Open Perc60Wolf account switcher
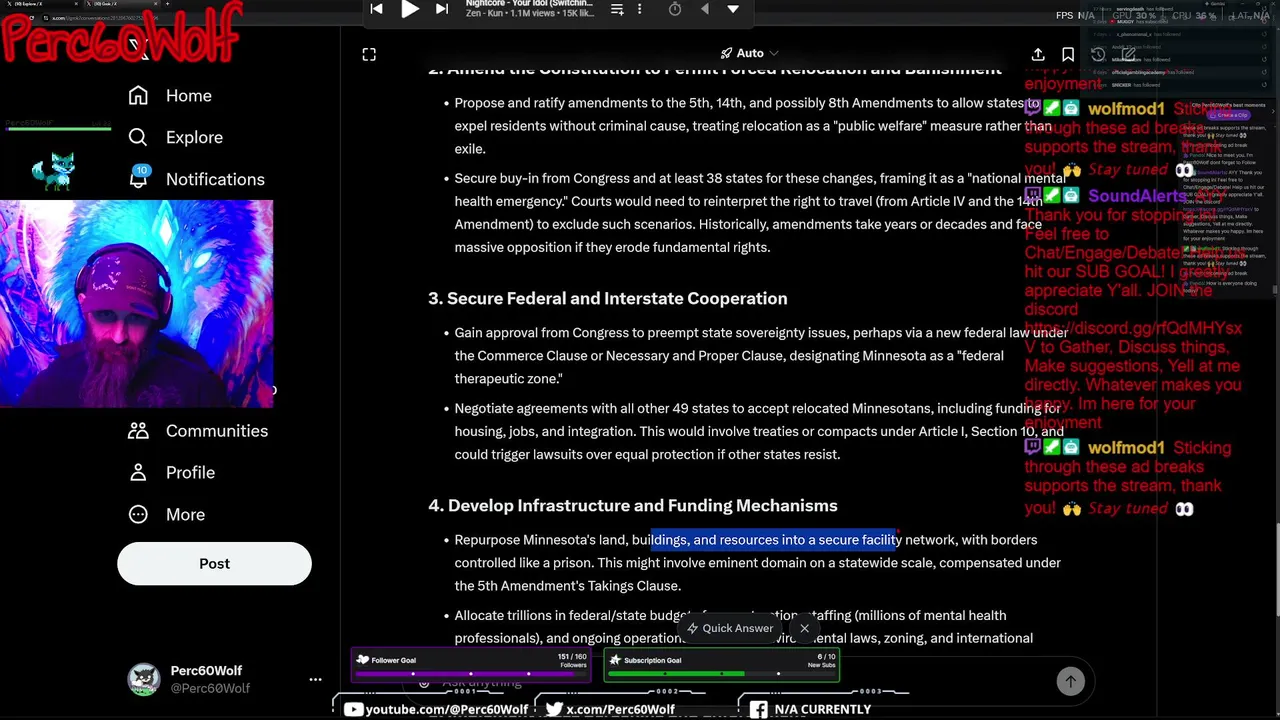Screen dimensions: 1280x720 pos(225,679)
